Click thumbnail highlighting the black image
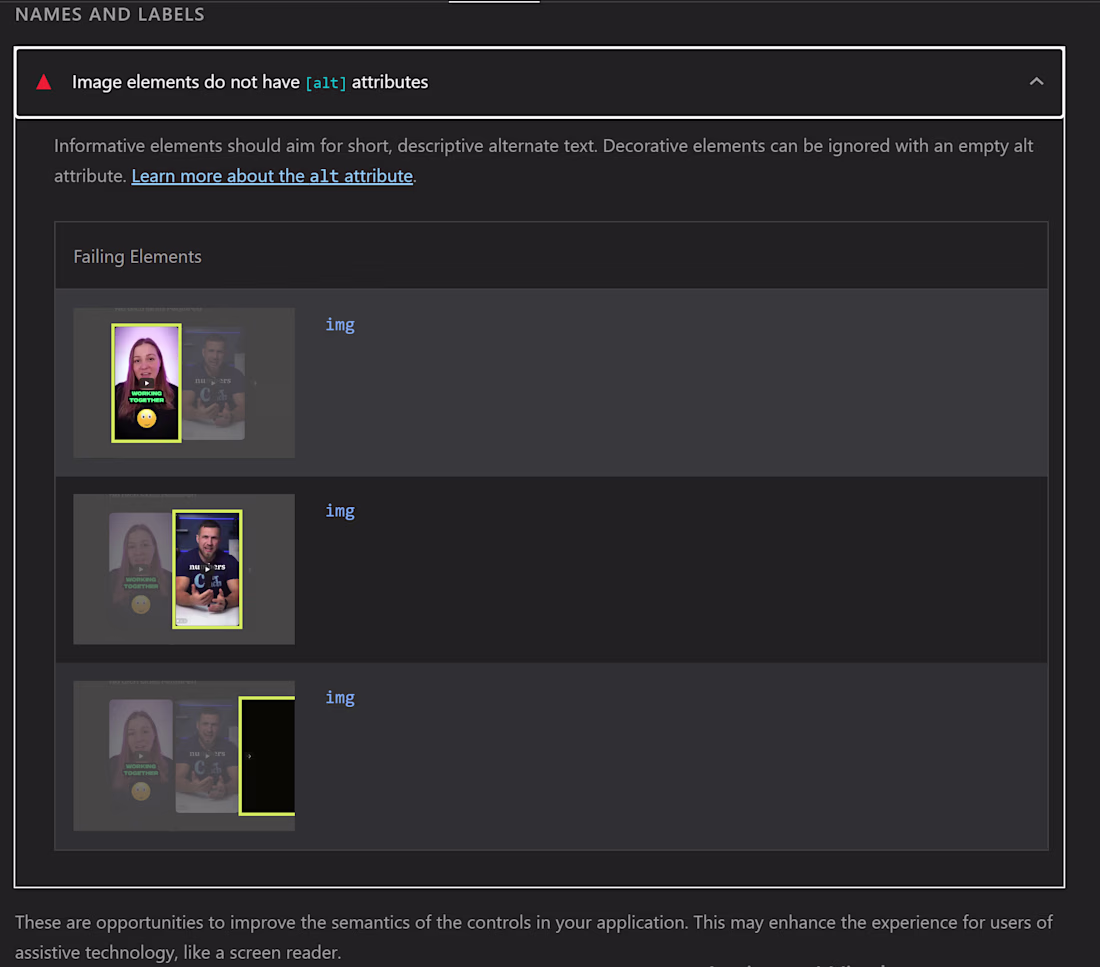The height and width of the screenshot is (967, 1100). coord(184,756)
